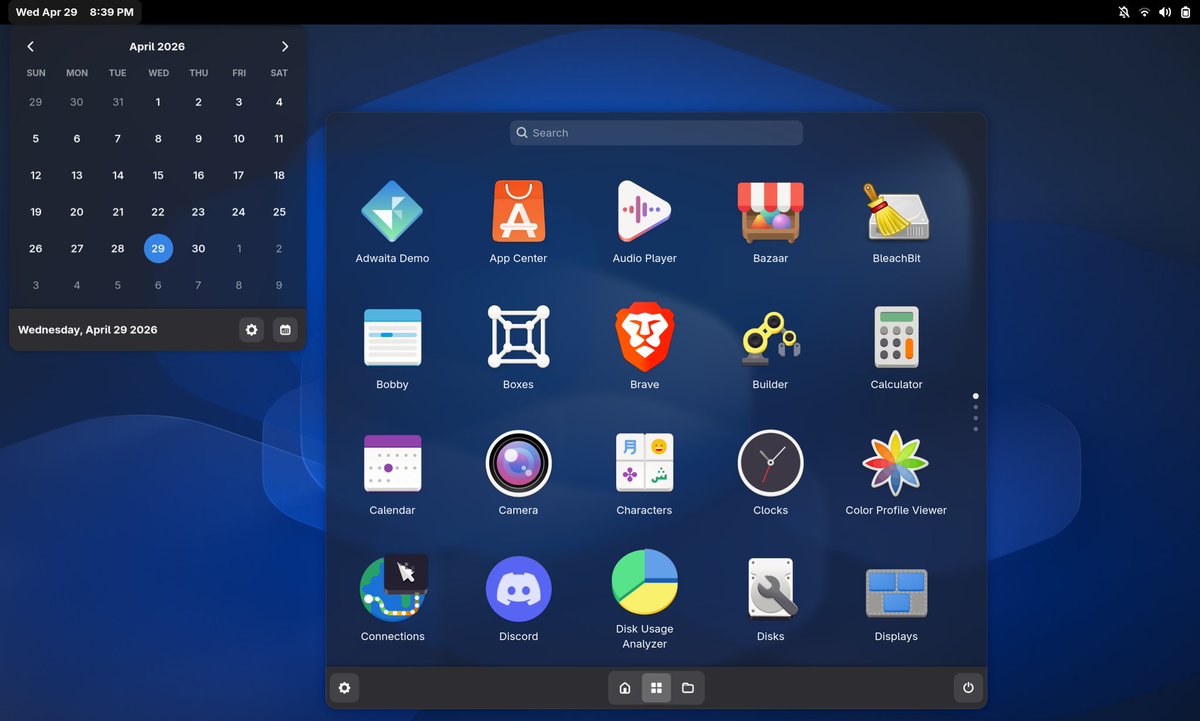Click the app search field
The width and height of the screenshot is (1200, 721).
pyautogui.click(x=656, y=133)
